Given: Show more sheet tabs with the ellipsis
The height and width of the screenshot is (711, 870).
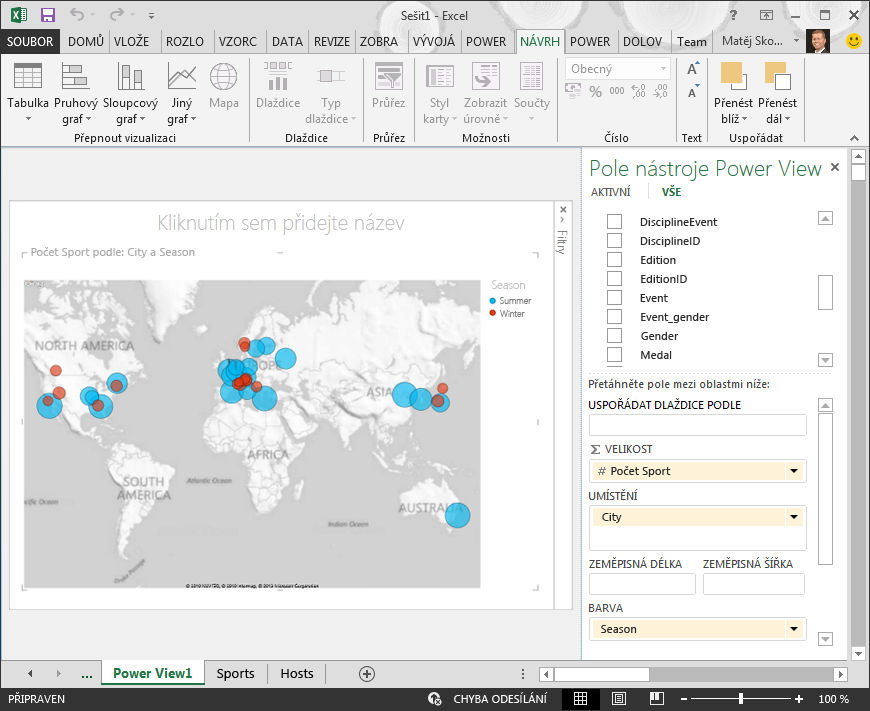Looking at the screenshot, I should [87, 674].
